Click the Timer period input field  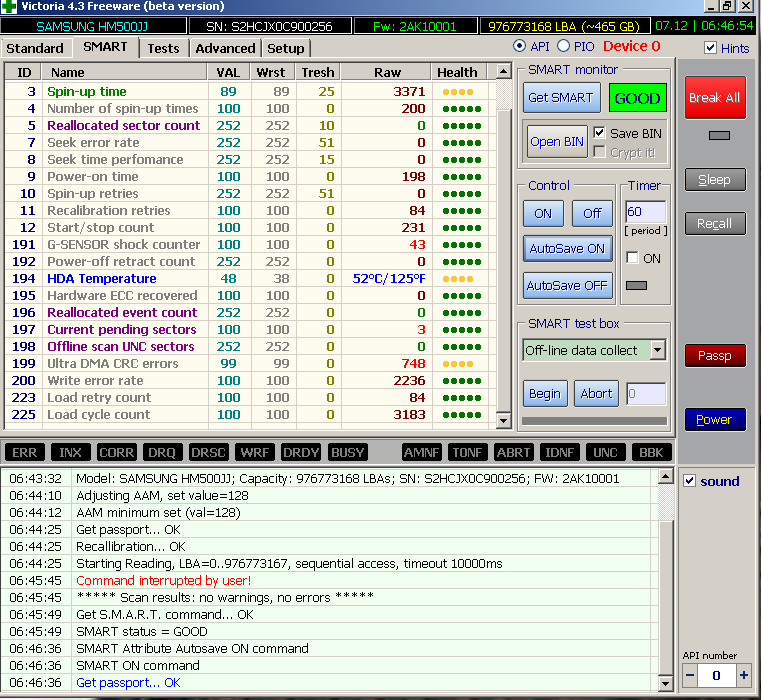(x=645, y=212)
